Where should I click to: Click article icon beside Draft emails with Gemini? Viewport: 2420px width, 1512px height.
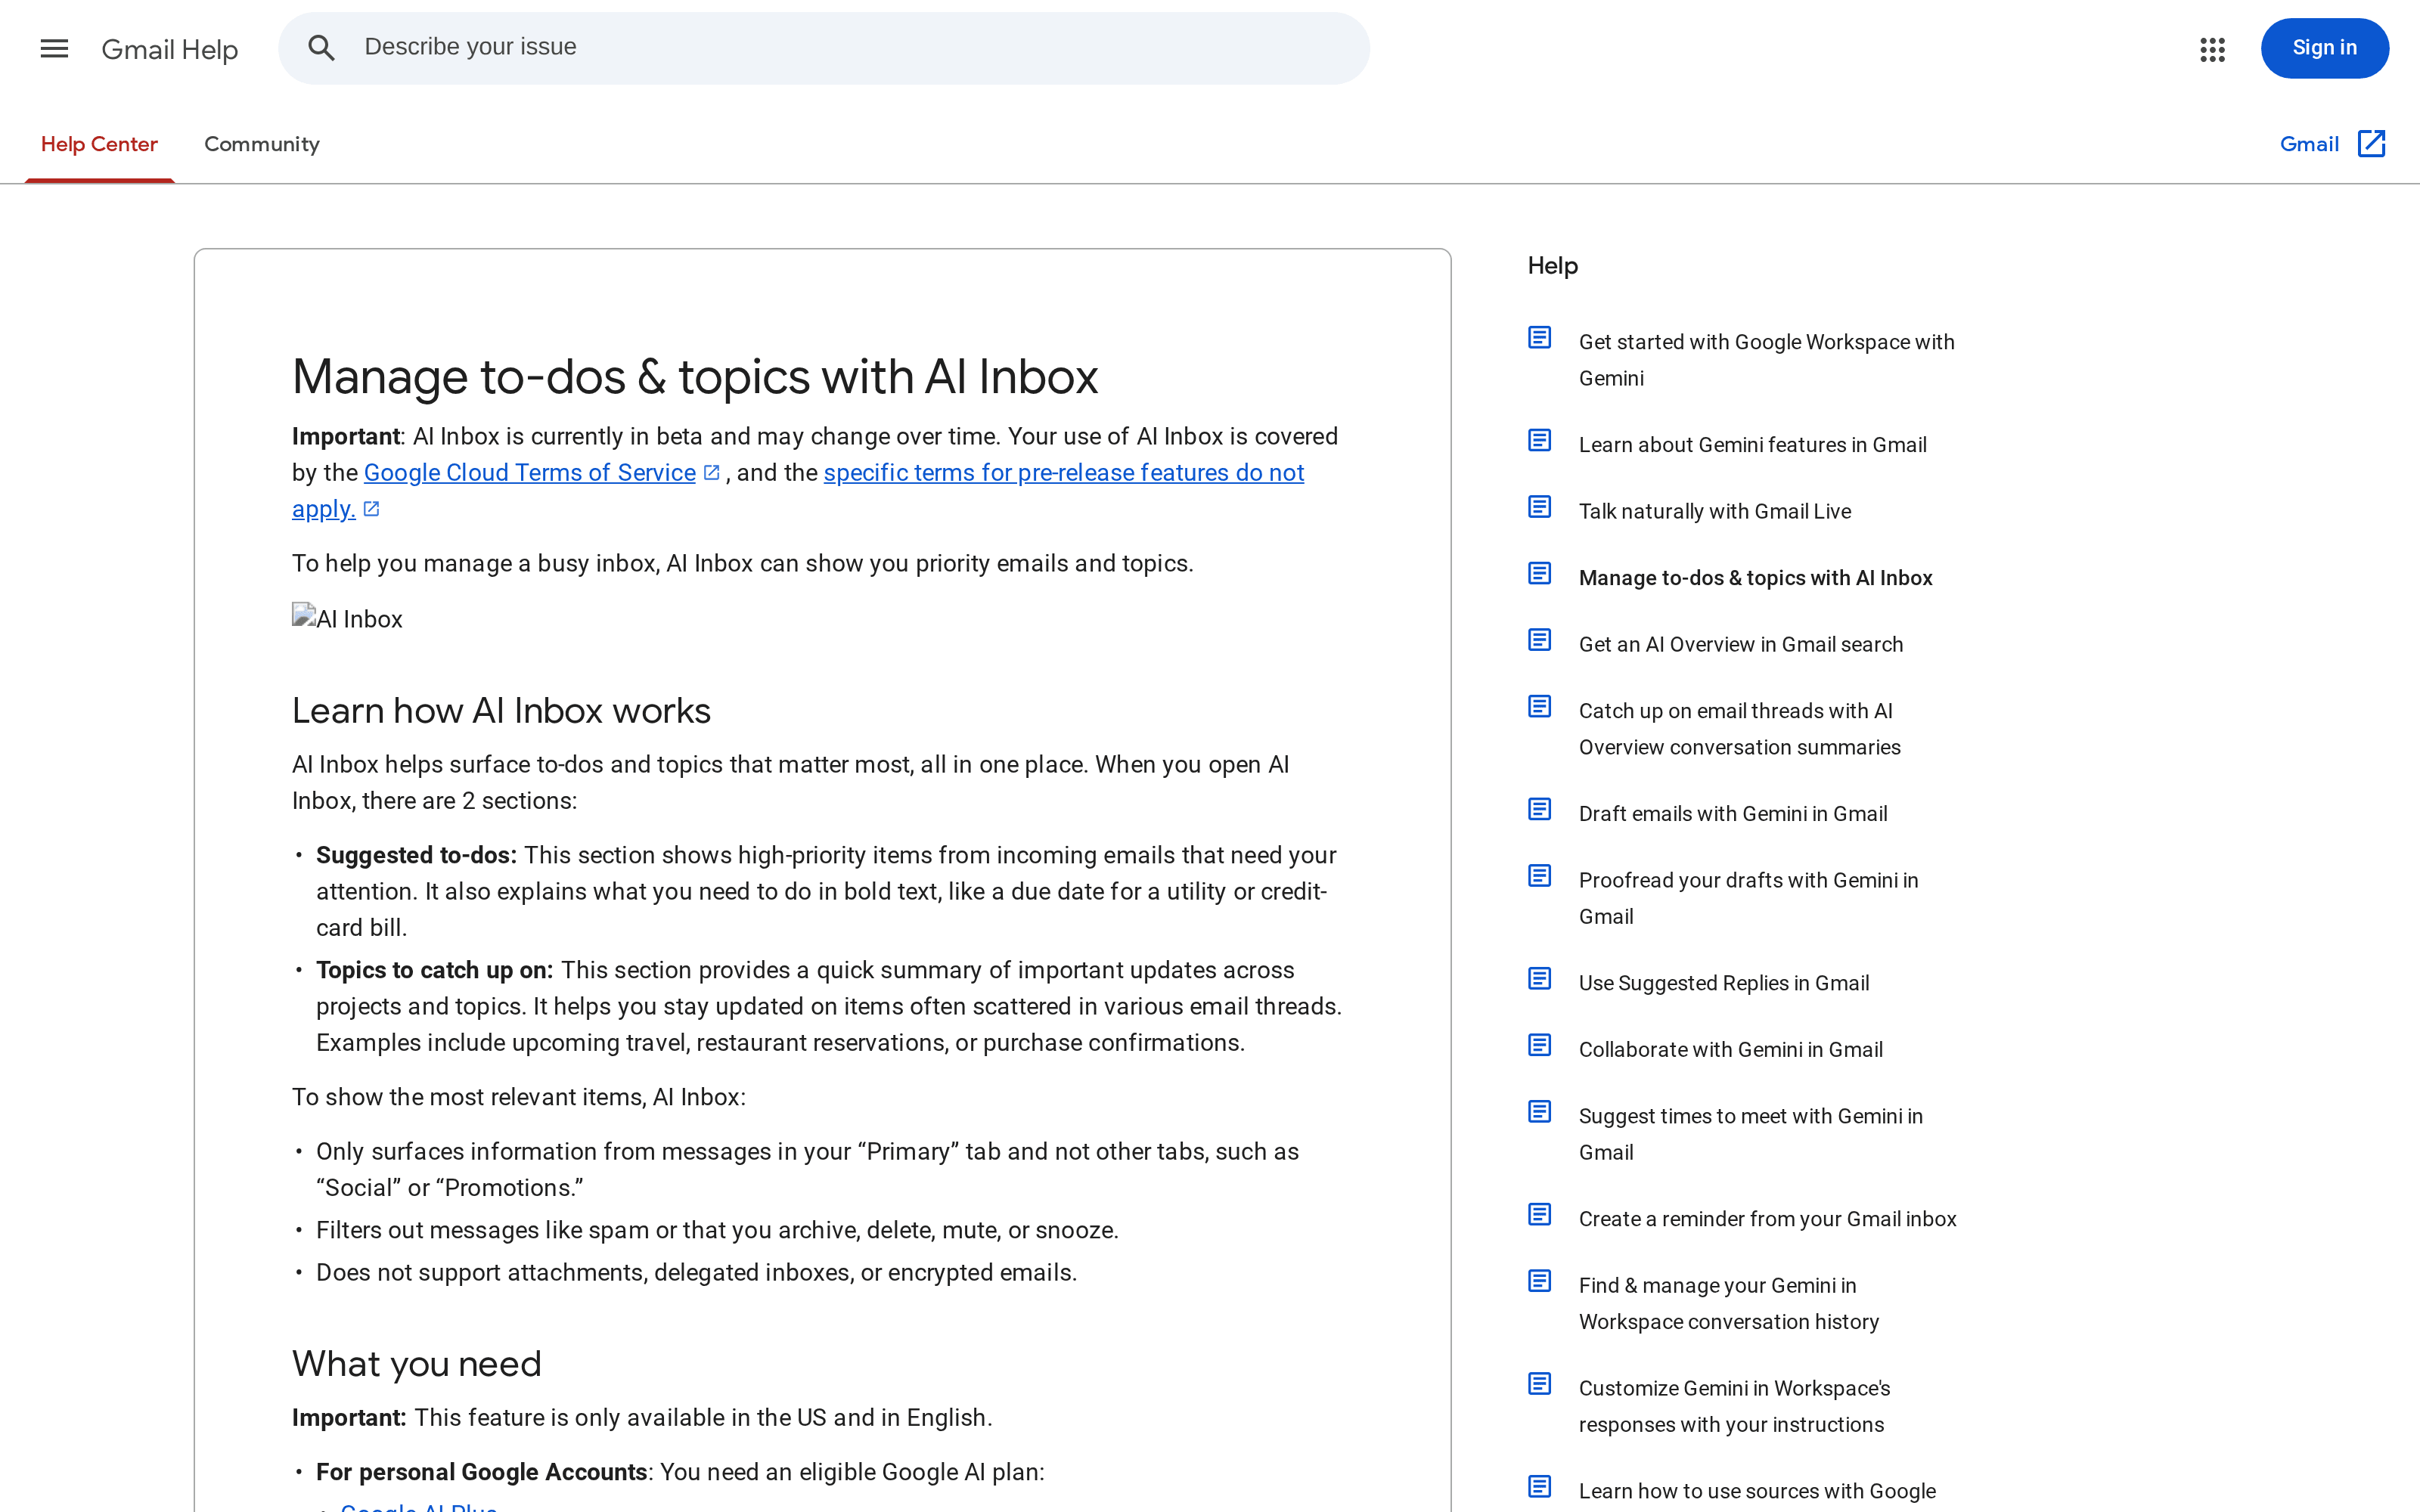click(1540, 810)
